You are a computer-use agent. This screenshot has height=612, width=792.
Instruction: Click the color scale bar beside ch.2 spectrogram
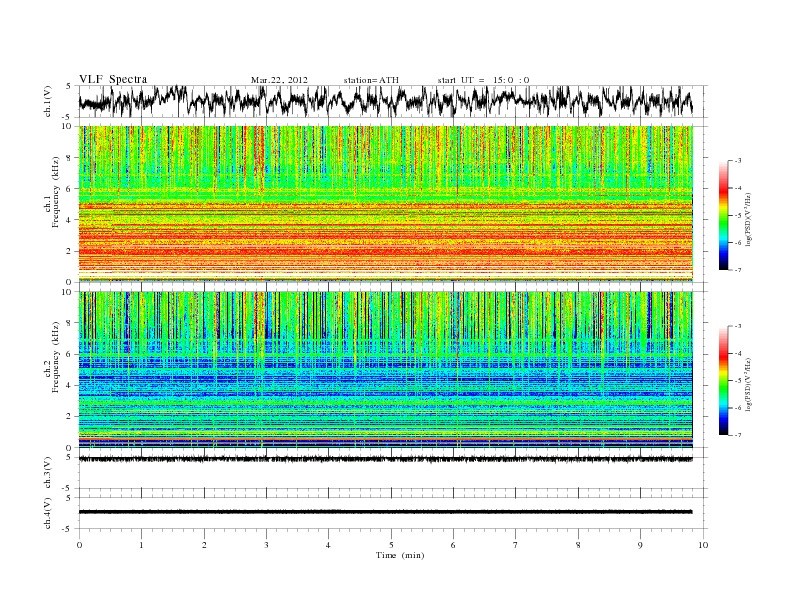click(723, 380)
